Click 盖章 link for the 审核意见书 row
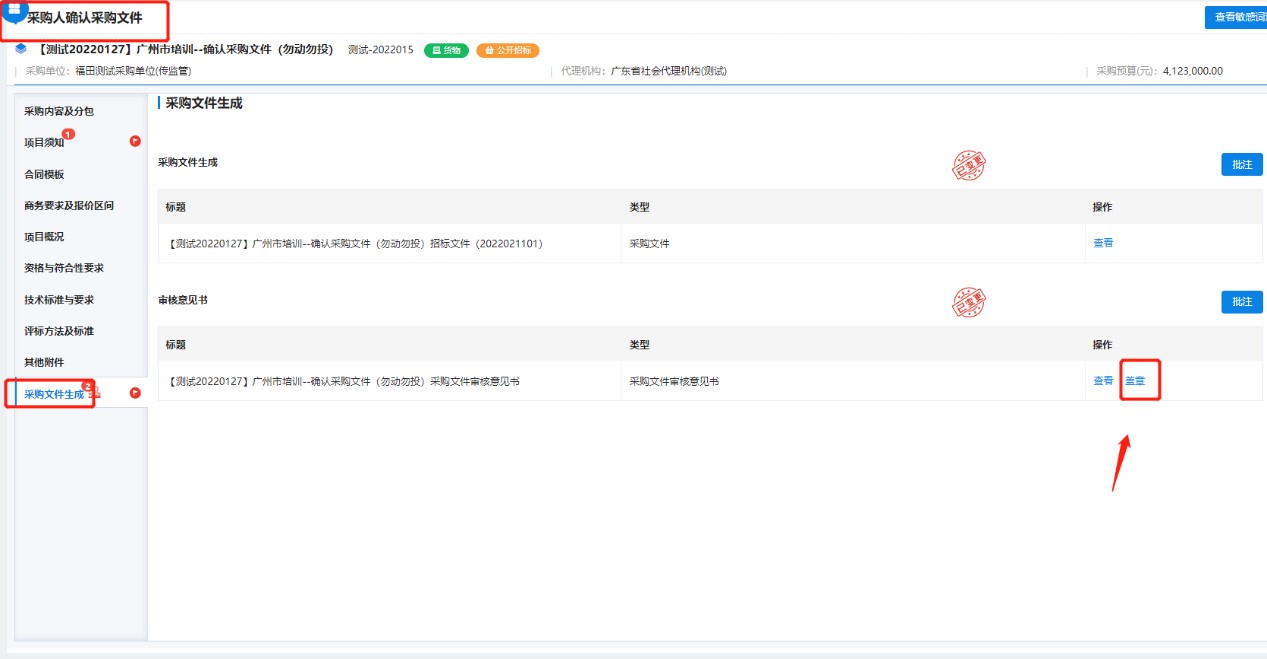 click(1135, 381)
